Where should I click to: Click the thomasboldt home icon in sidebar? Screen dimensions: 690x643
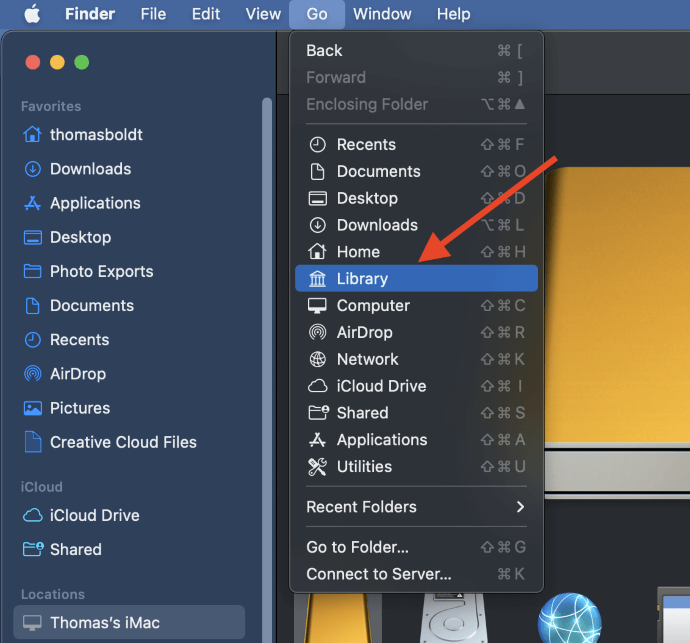32,134
